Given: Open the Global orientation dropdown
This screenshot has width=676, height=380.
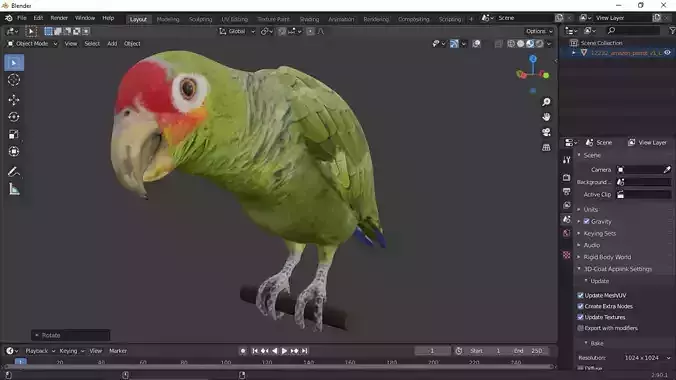Looking at the screenshot, I should click(x=237, y=31).
